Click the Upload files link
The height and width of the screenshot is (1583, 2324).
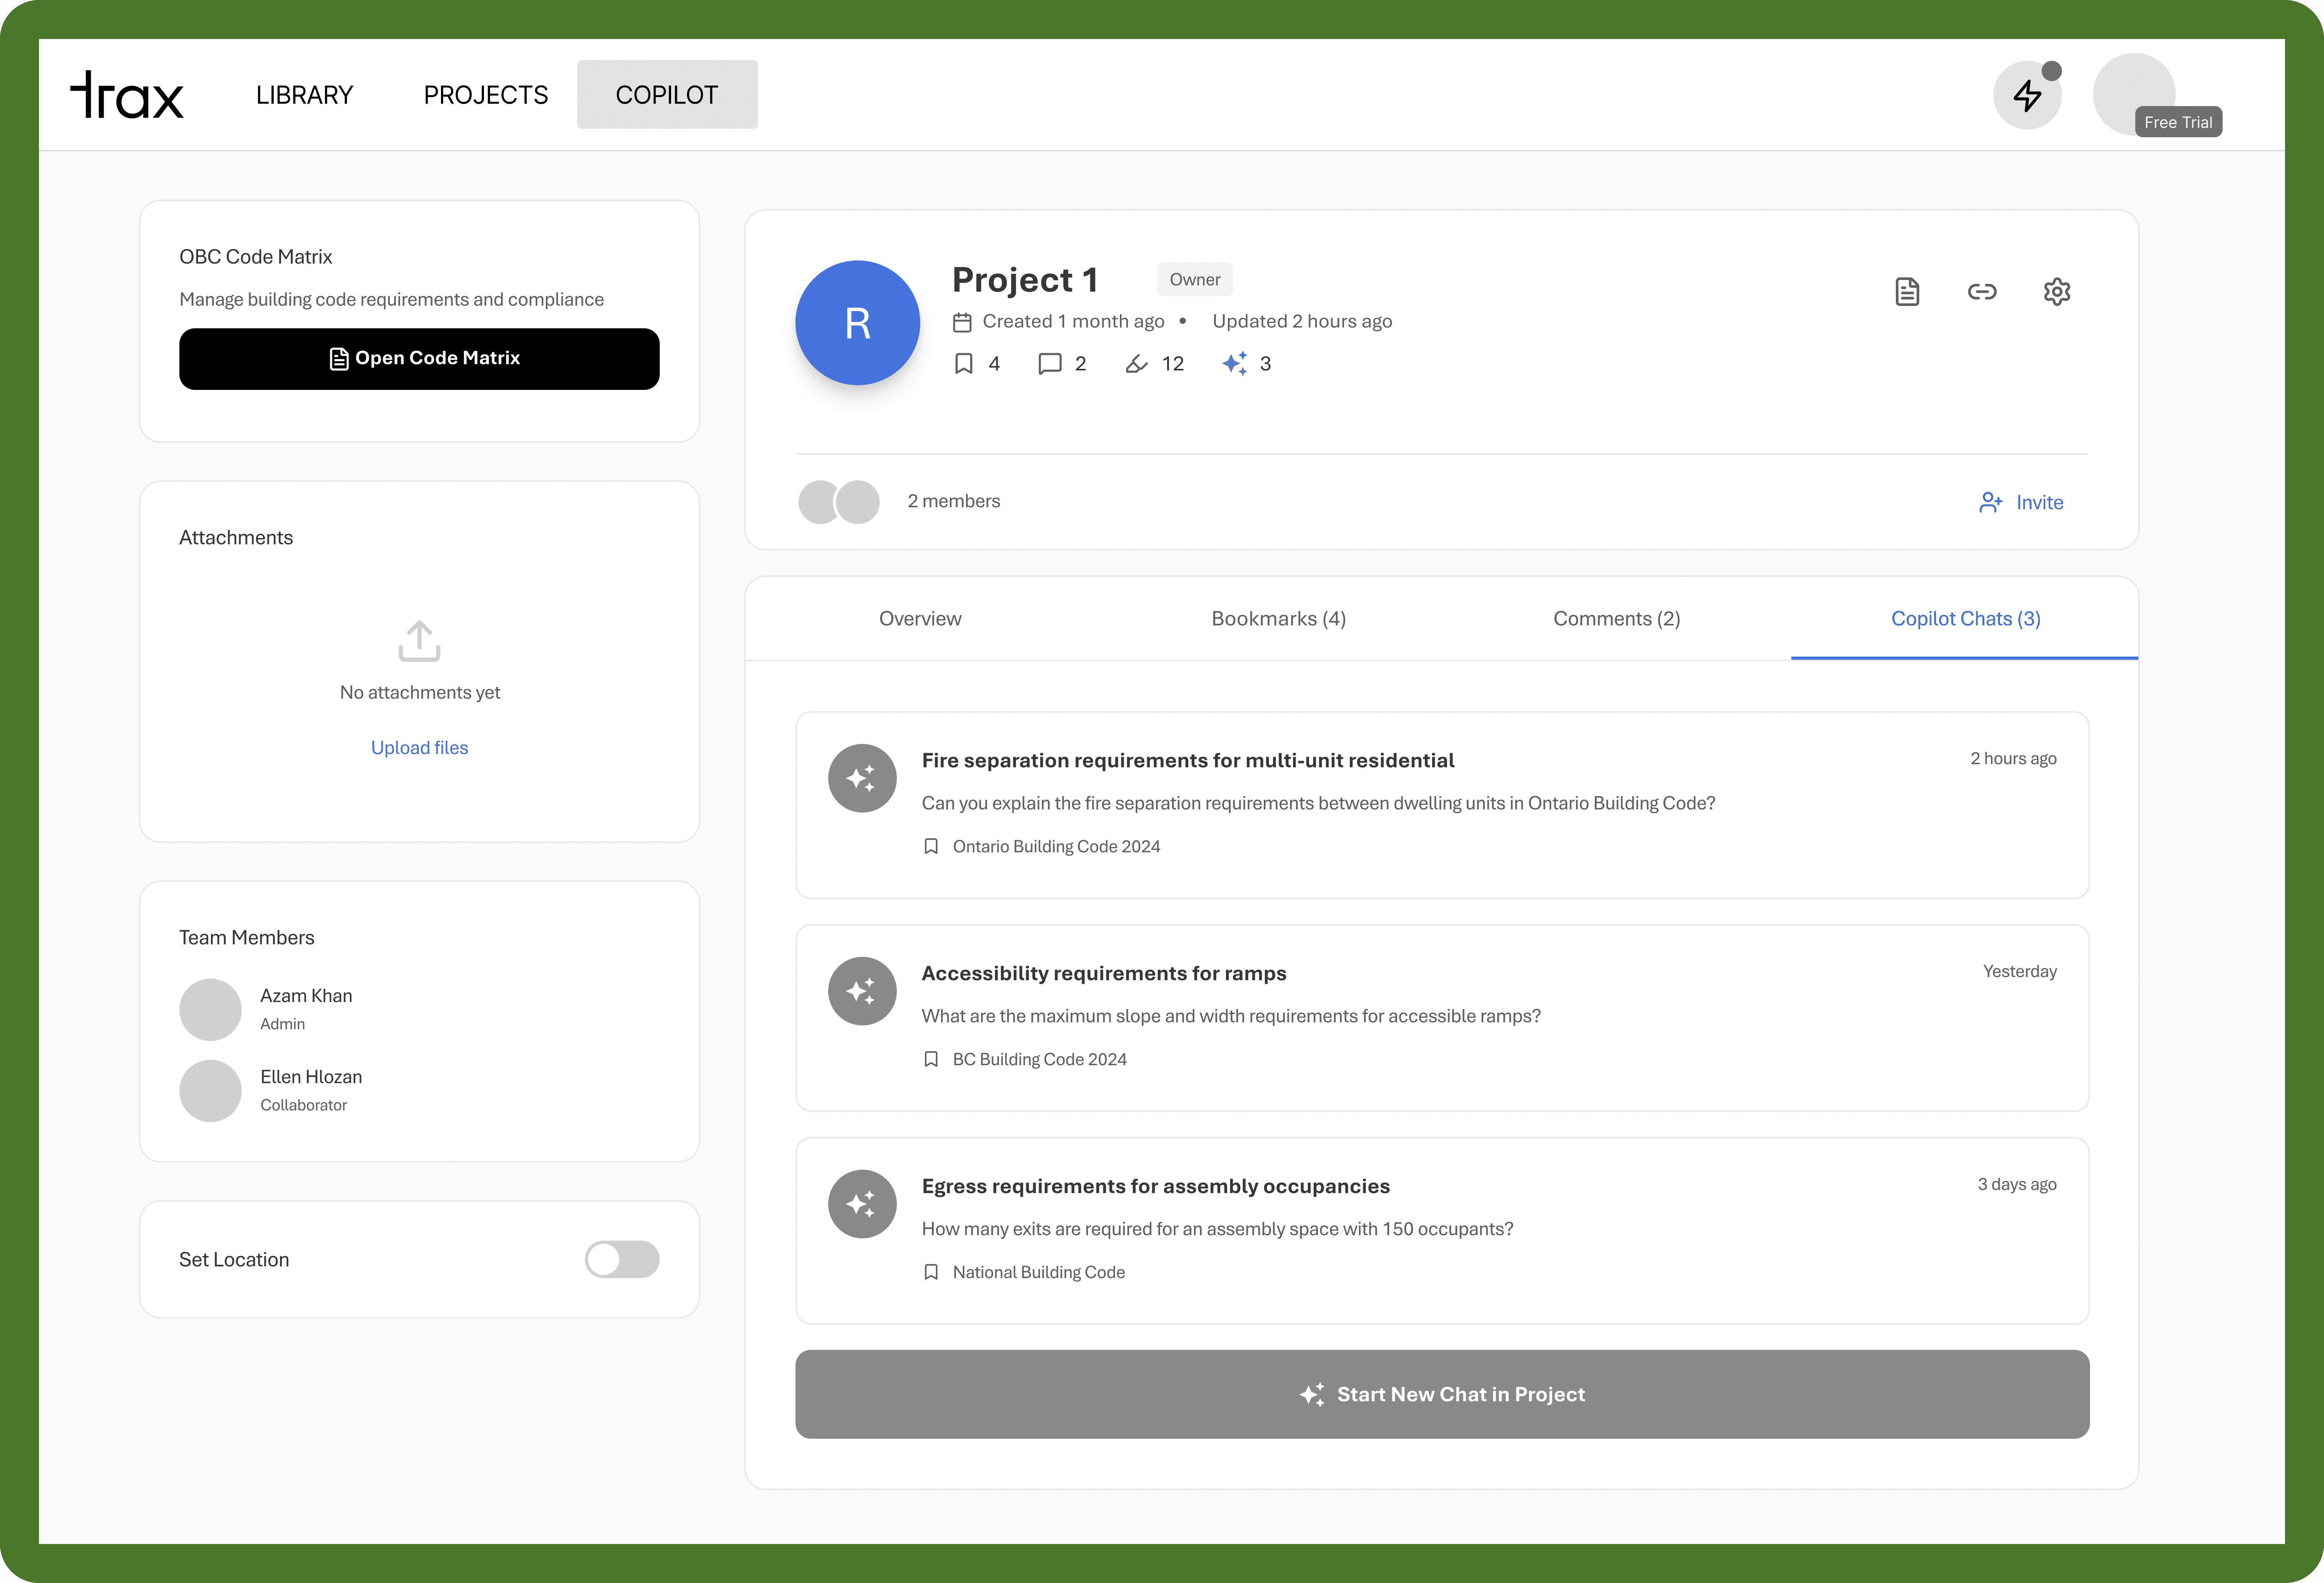coord(419,748)
